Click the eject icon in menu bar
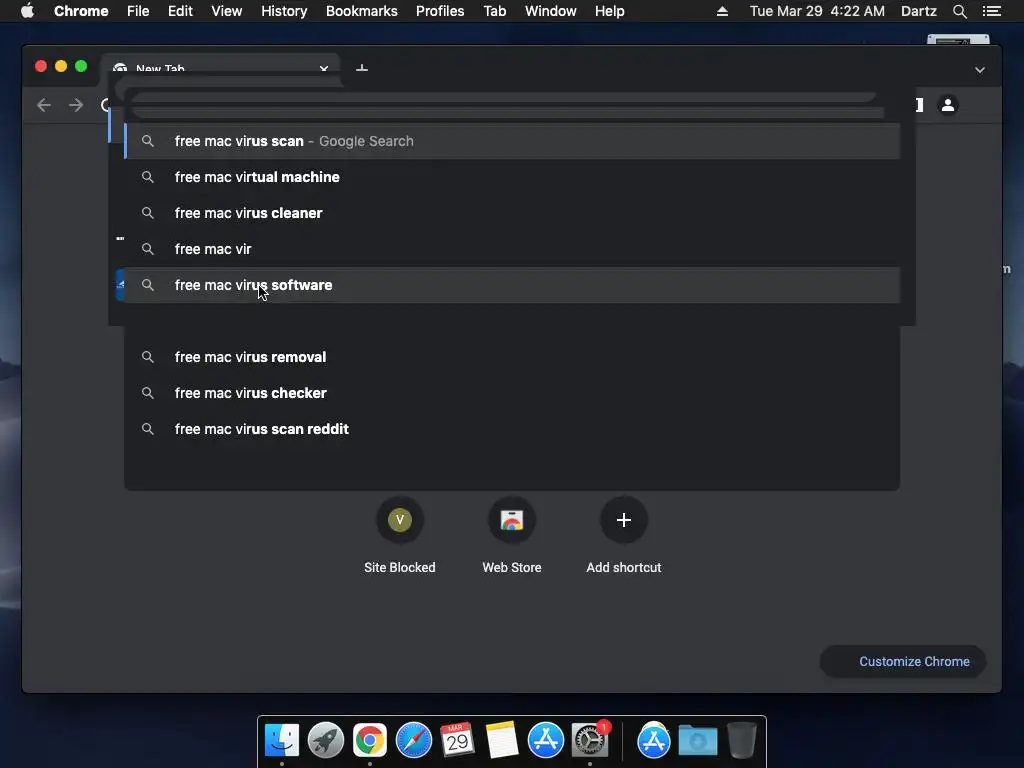This screenshot has height=768, width=1024. [x=722, y=11]
